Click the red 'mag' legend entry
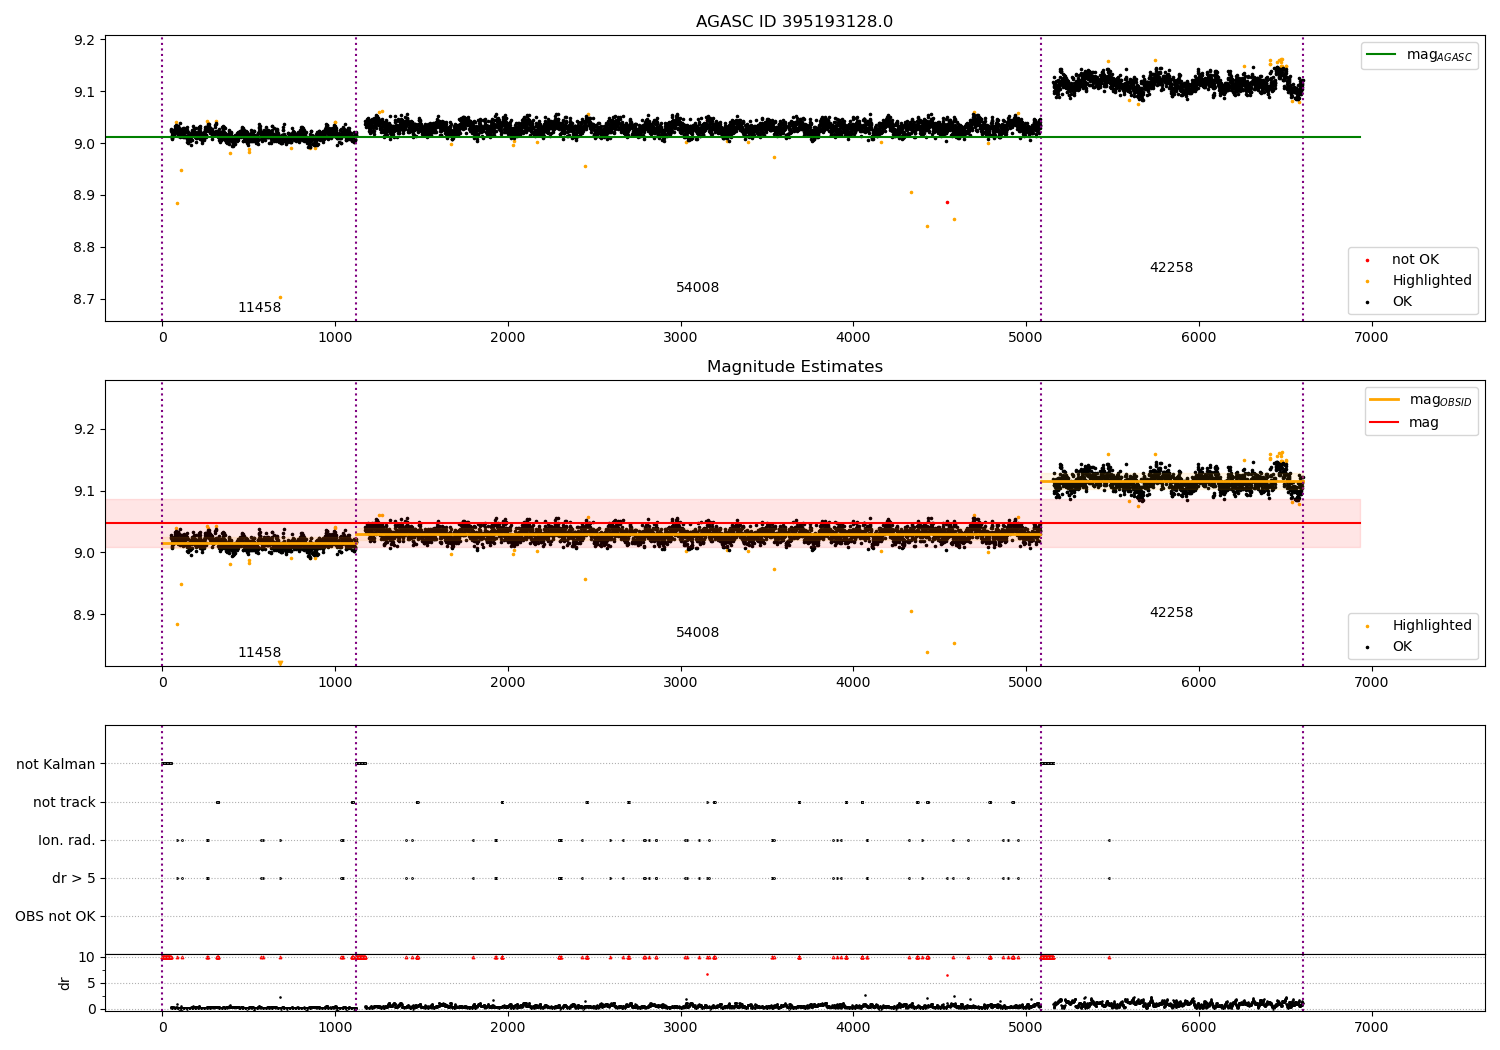Image resolution: width=1500 pixels, height=1050 pixels. (1405, 423)
